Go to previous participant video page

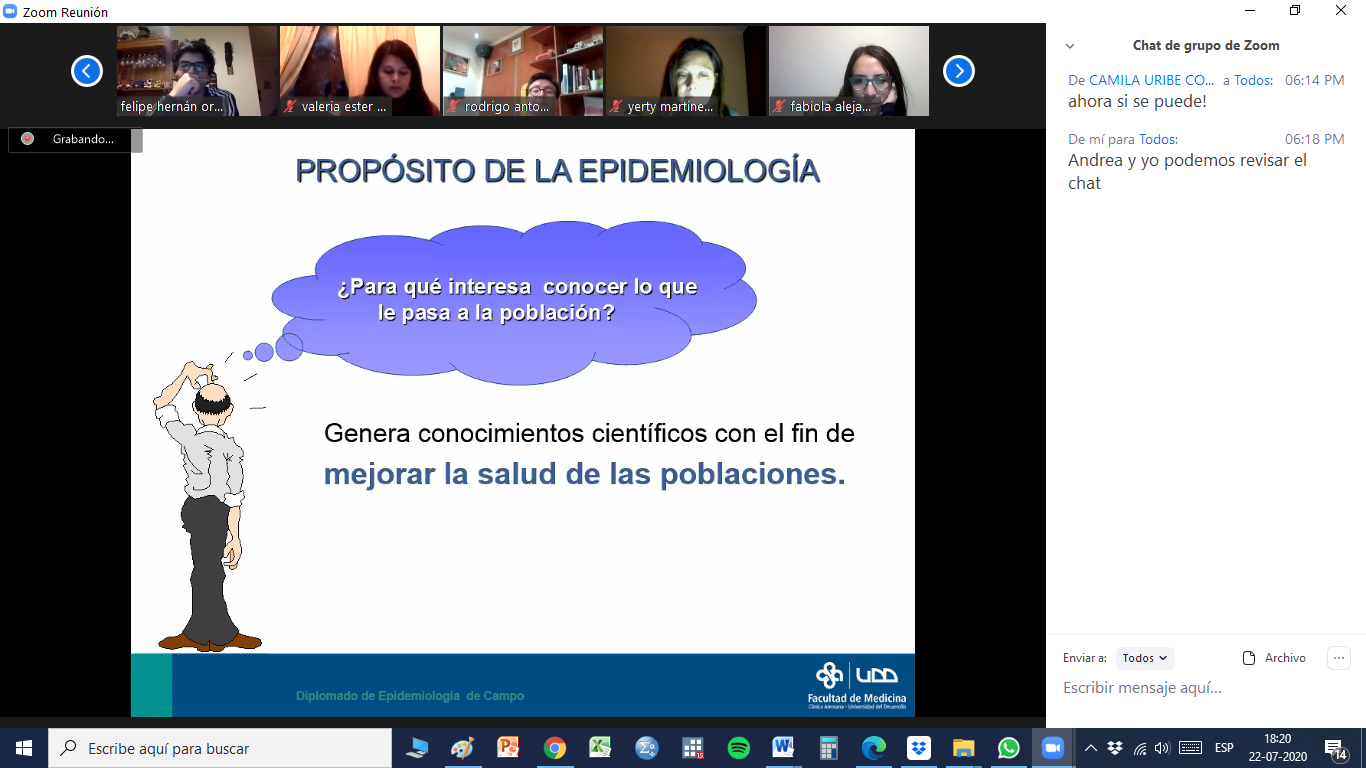(87, 71)
